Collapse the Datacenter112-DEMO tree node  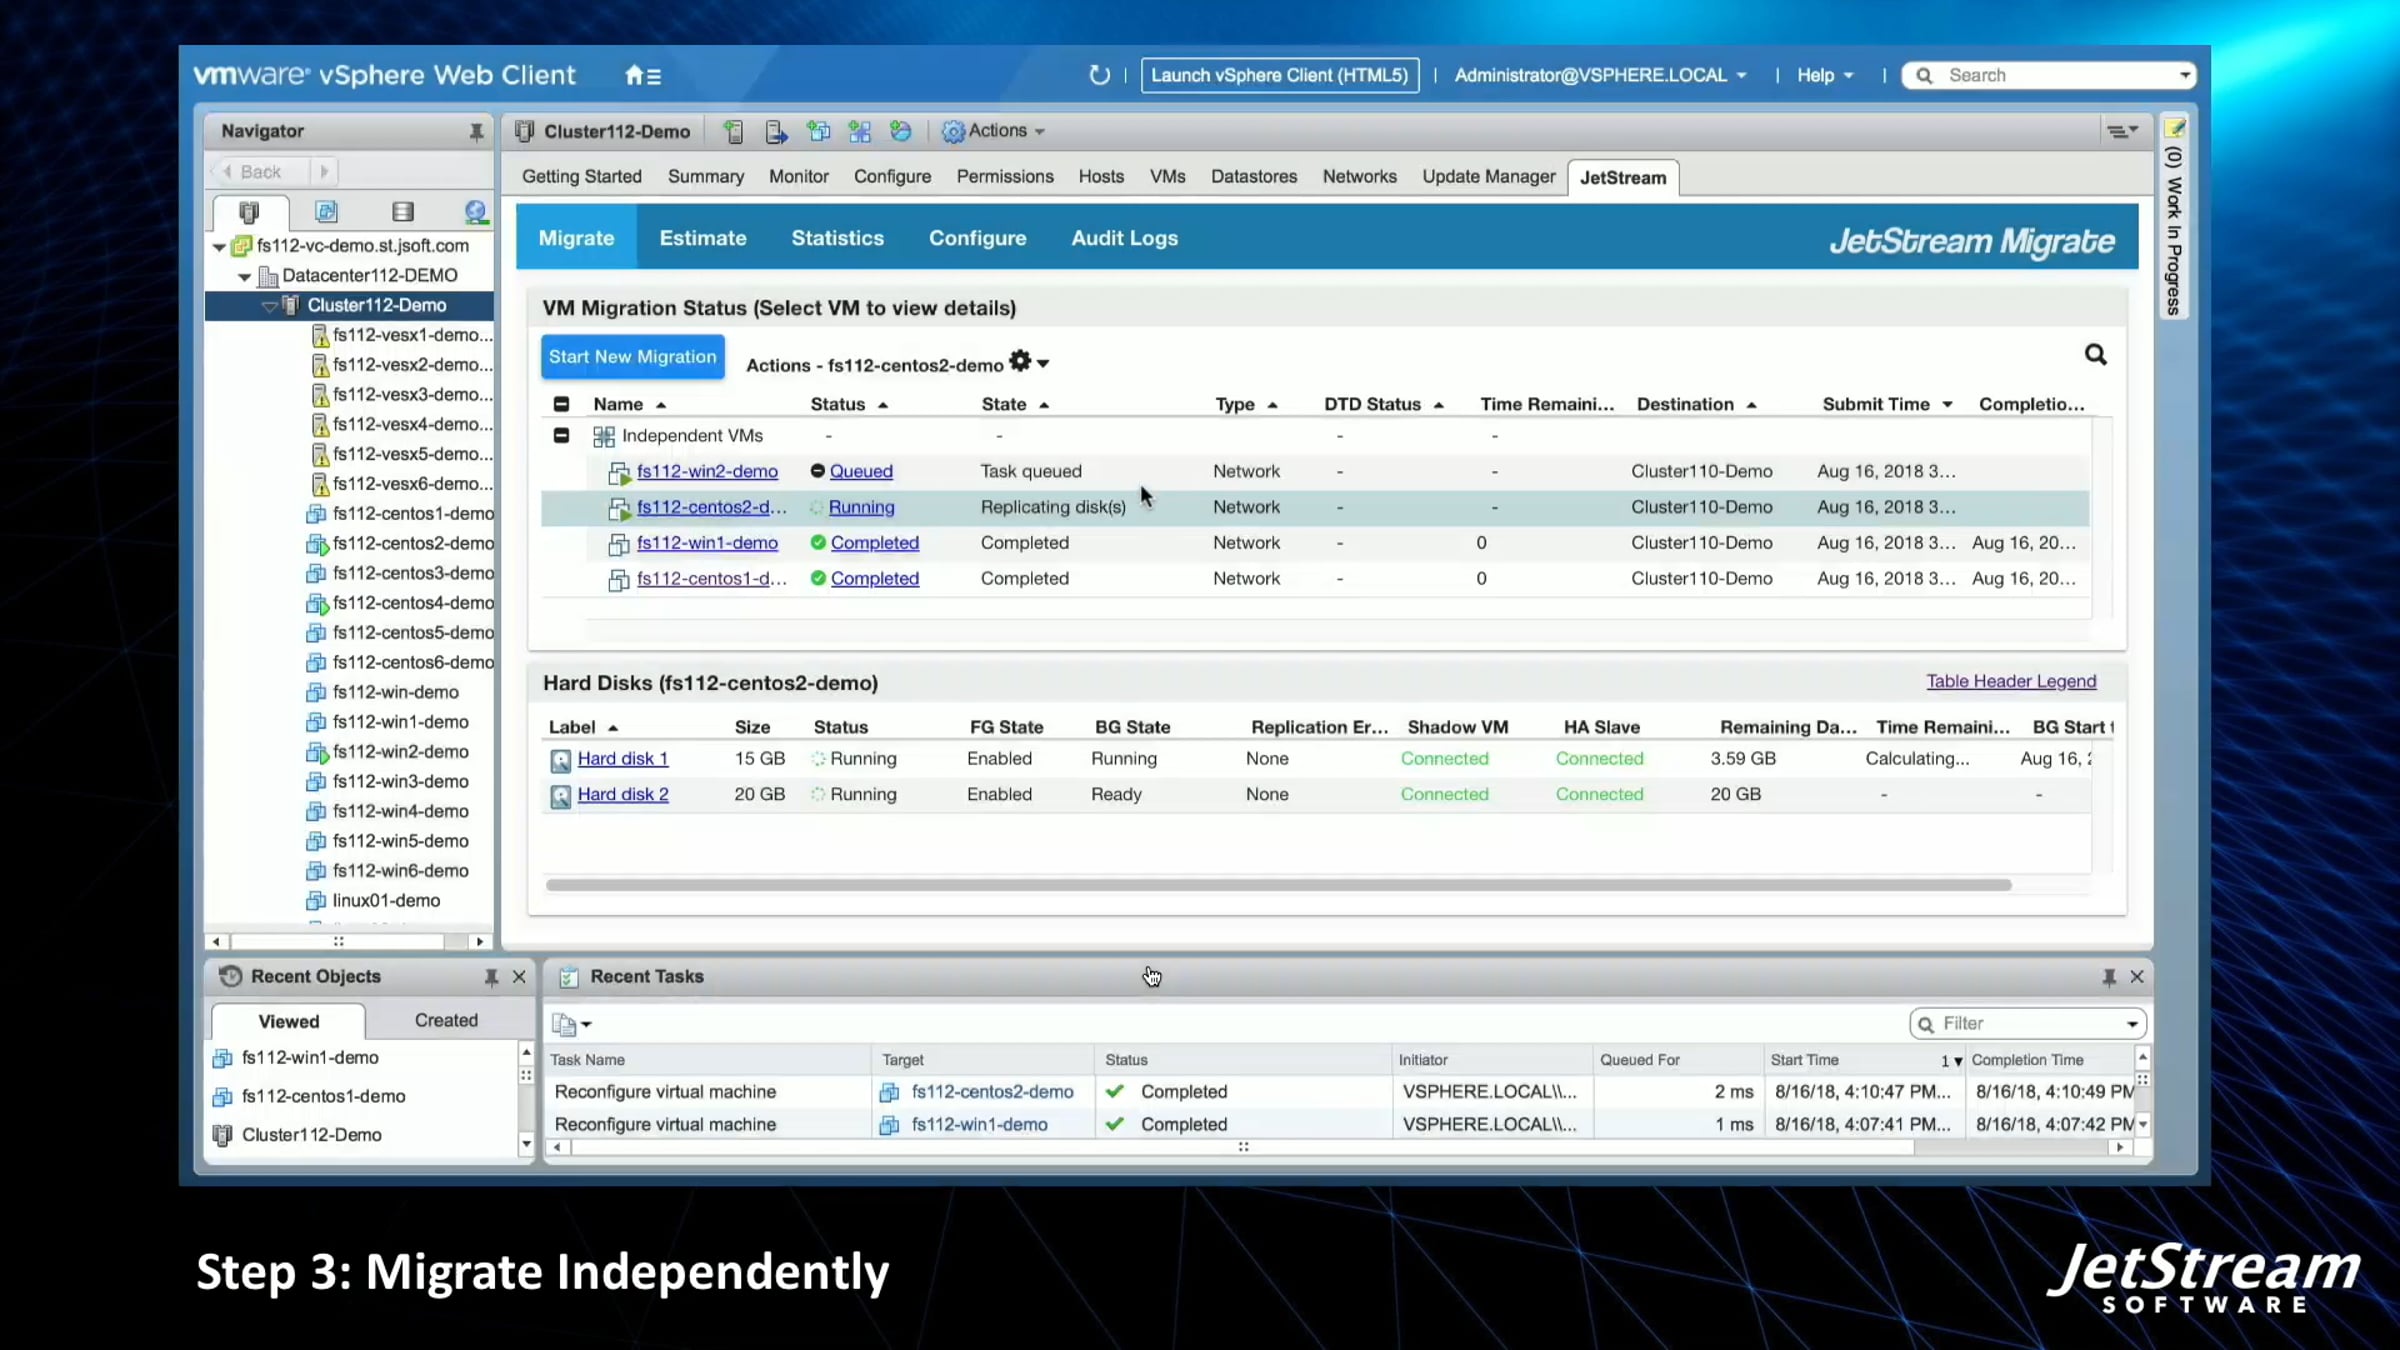[x=244, y=277]
